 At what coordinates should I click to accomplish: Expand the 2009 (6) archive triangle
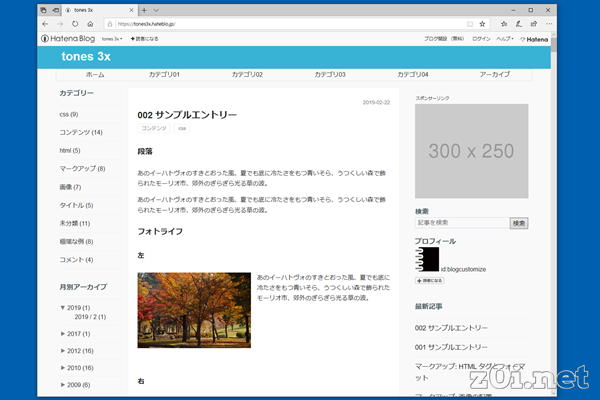[63, 385]
